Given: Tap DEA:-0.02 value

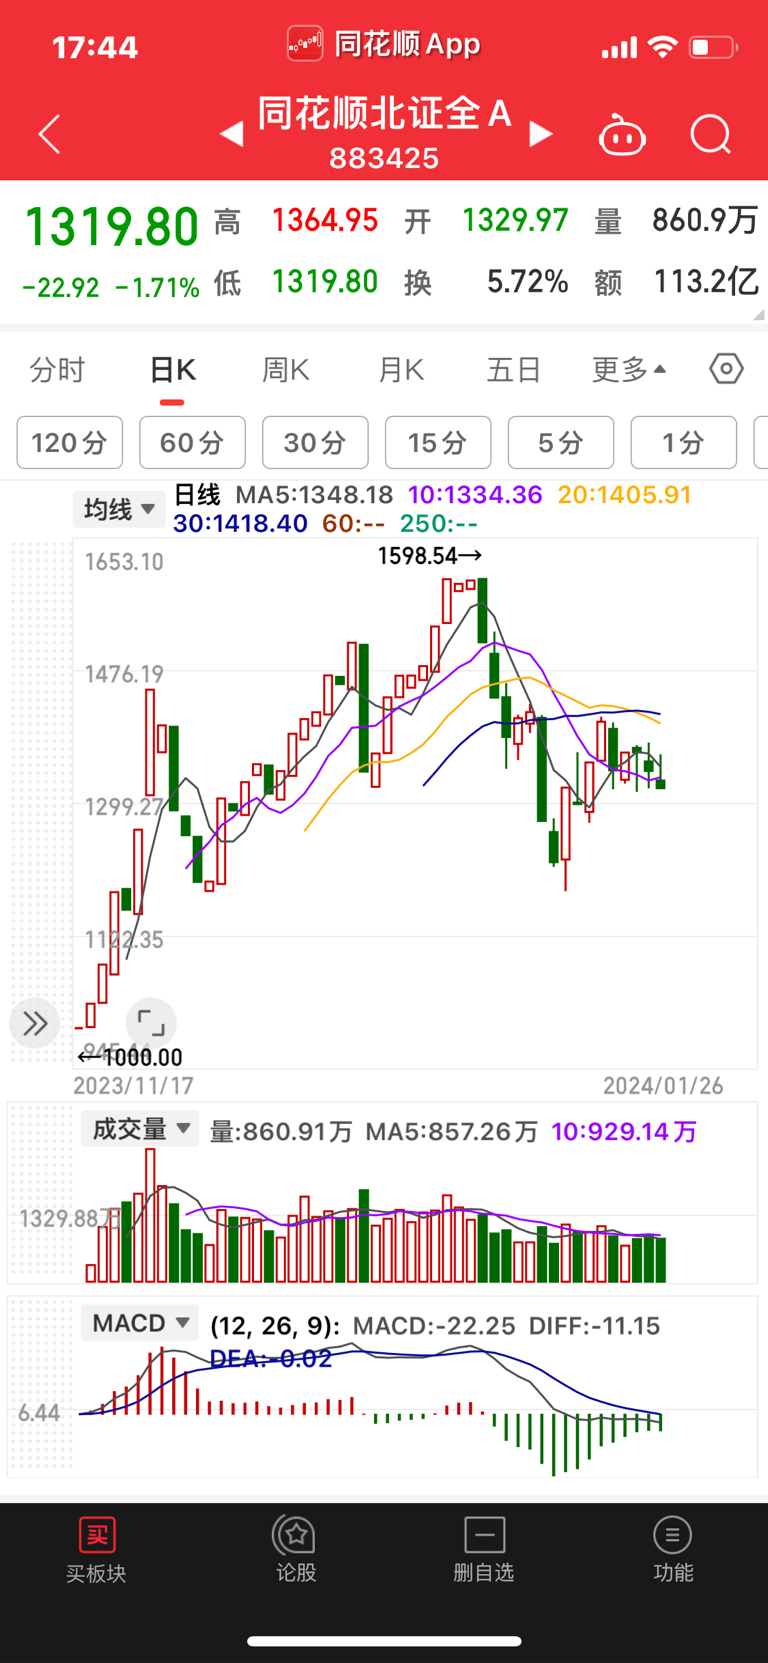Looking at the screenshot, I should [x=270, y=1358].
